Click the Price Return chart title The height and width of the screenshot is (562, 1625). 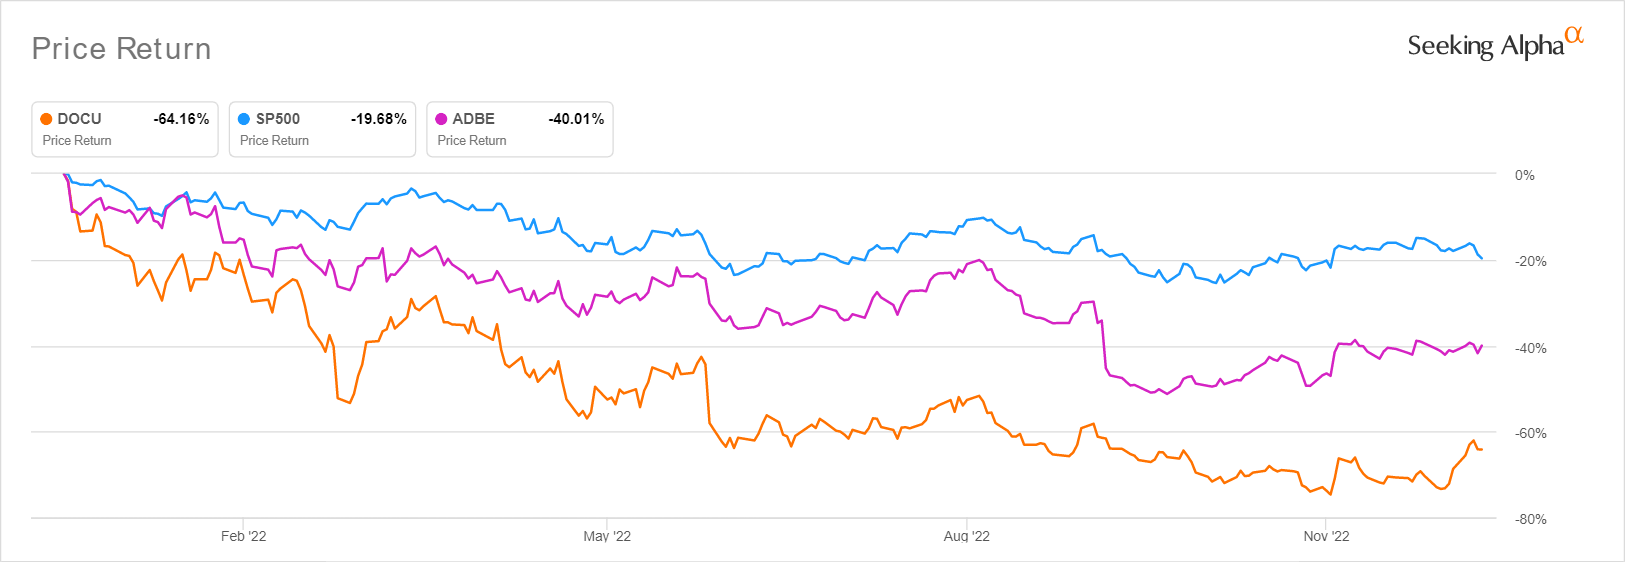[x=121, y=49]
